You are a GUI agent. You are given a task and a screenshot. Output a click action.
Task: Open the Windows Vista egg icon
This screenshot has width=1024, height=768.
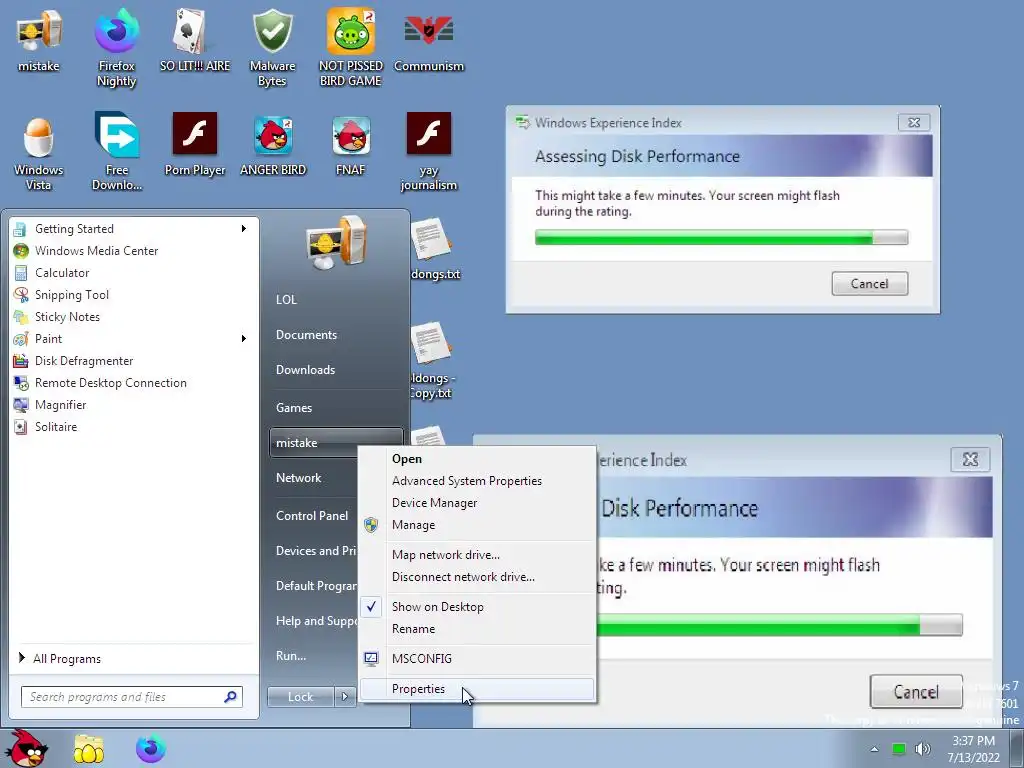39,152
